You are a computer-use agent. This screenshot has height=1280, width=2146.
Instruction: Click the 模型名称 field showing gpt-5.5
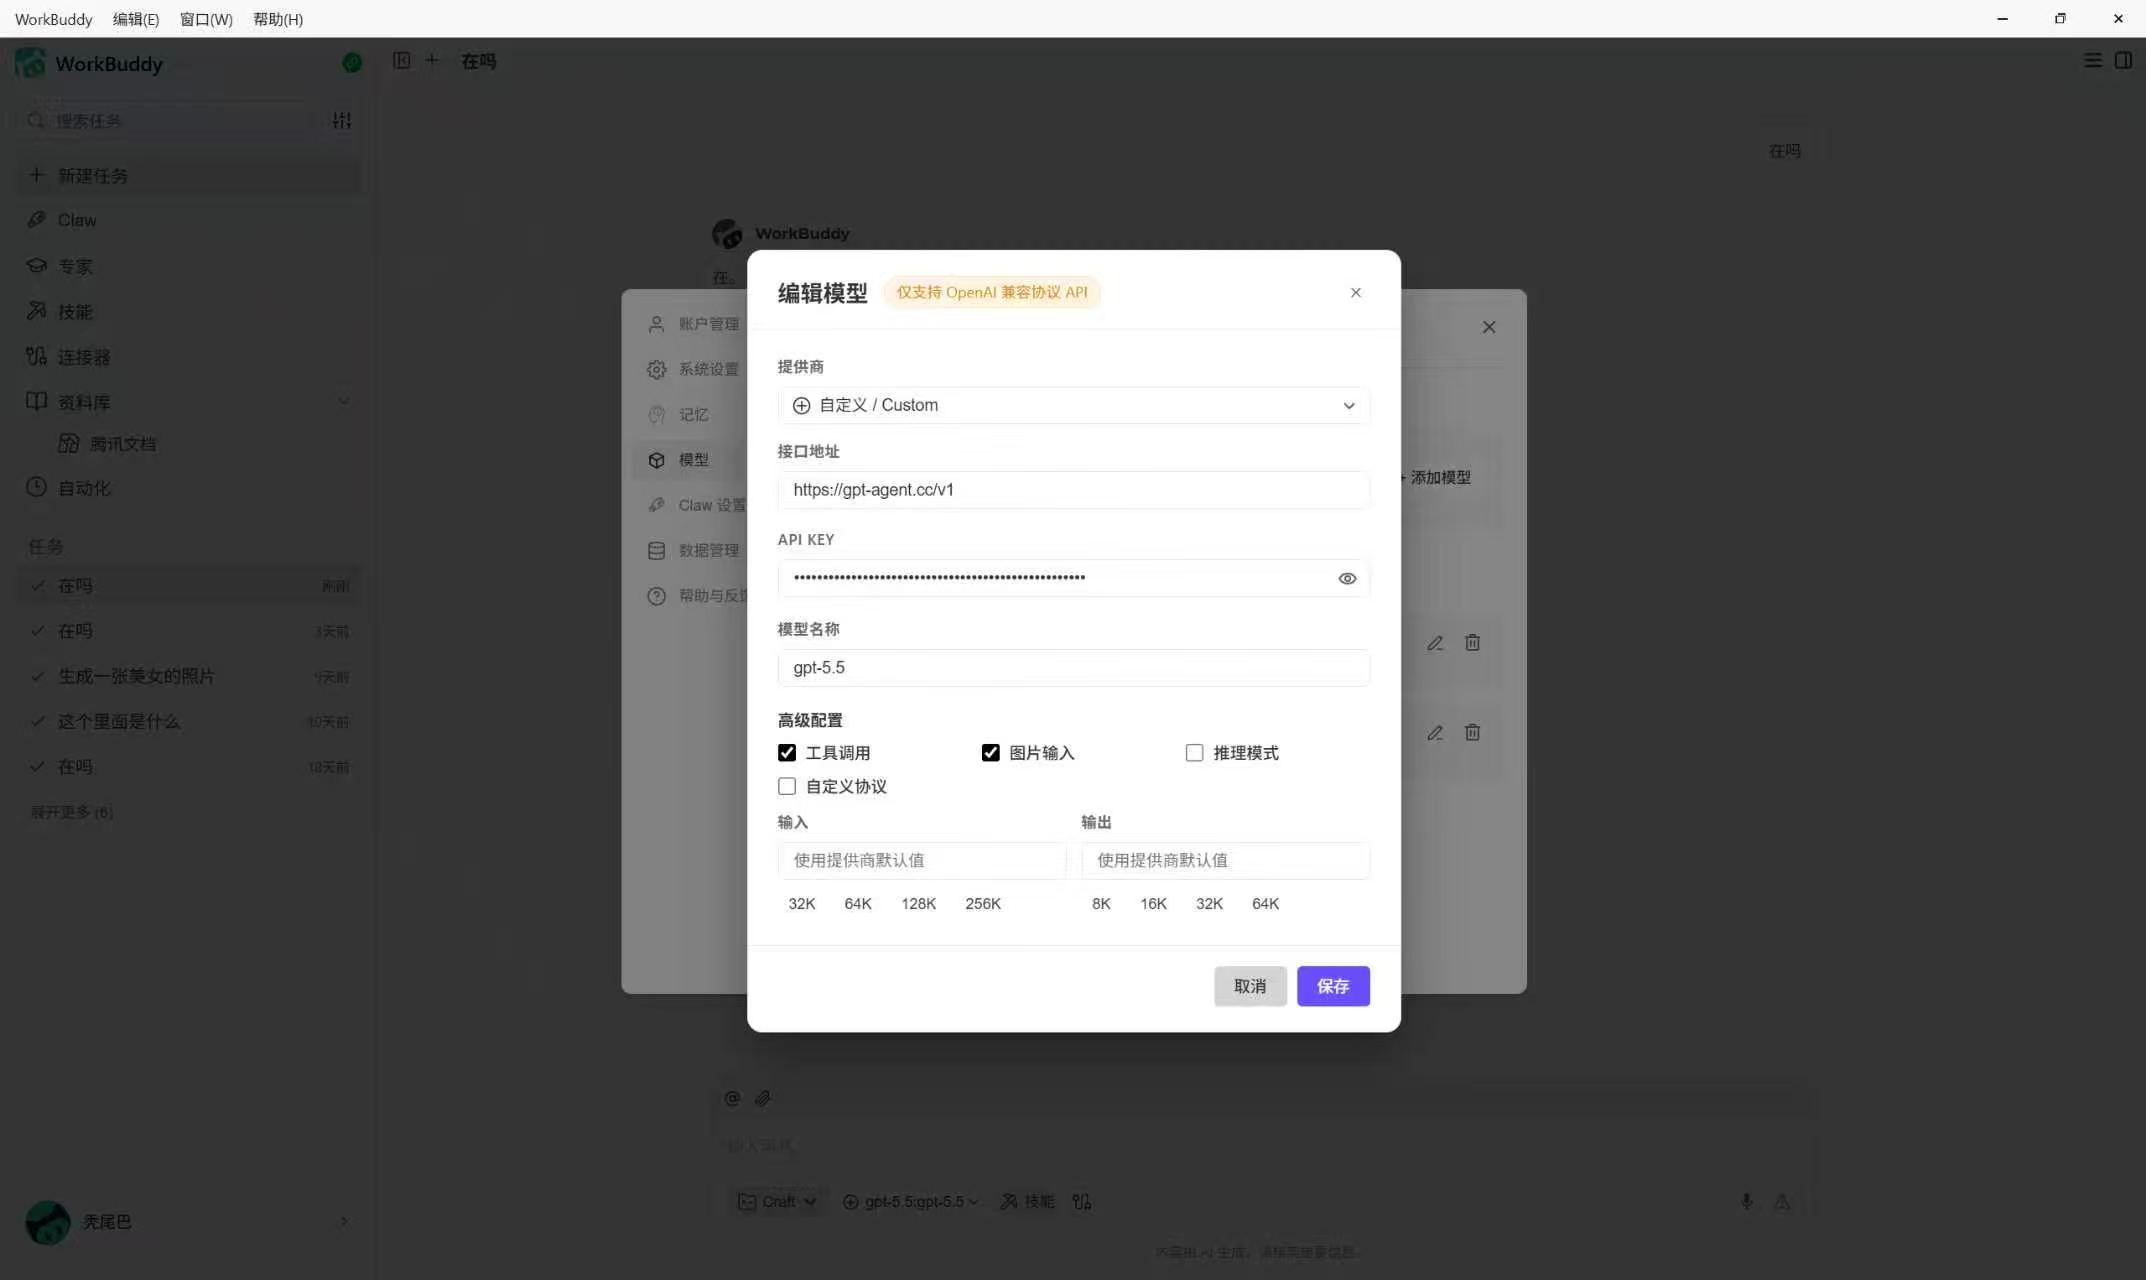pos(1073,668)
